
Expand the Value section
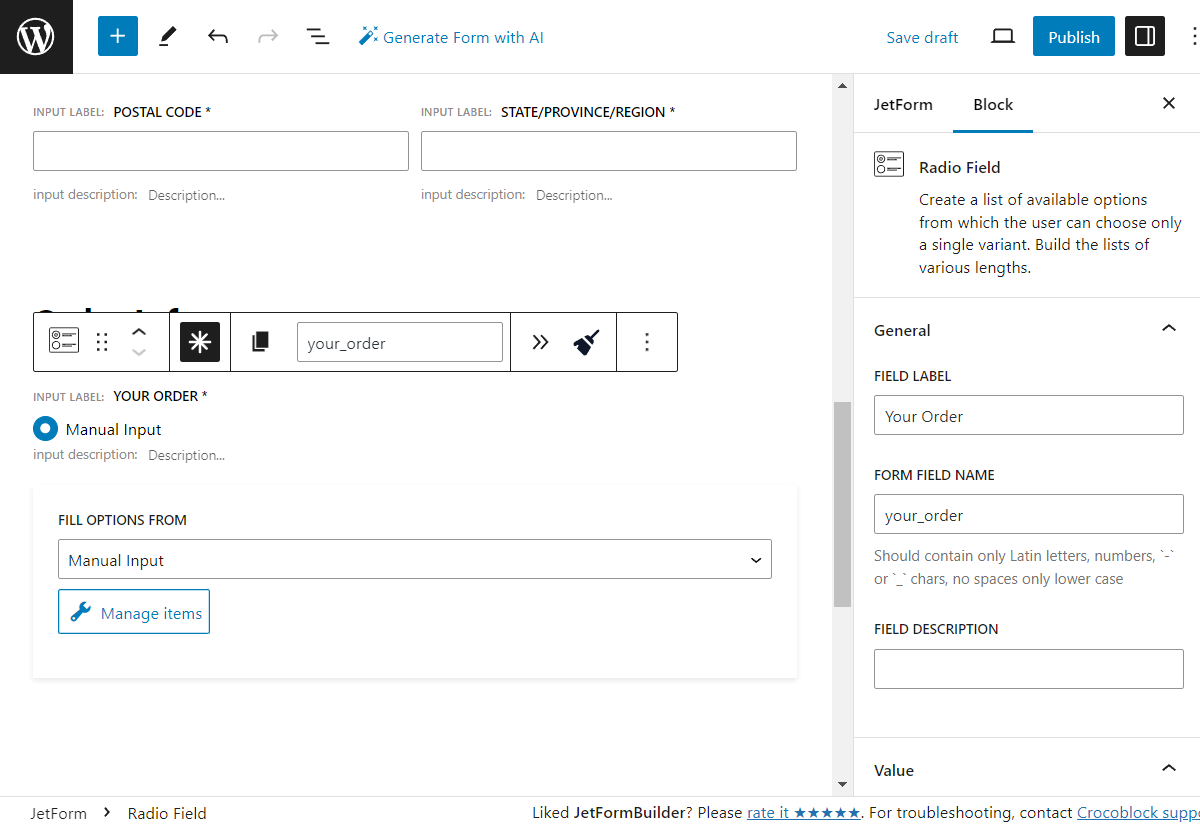click(1168, 768)
